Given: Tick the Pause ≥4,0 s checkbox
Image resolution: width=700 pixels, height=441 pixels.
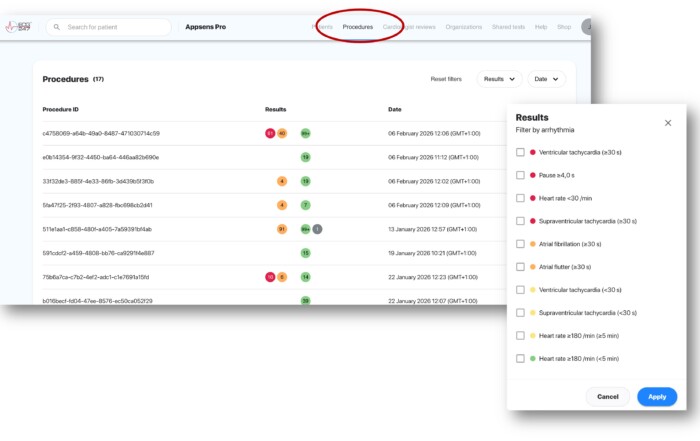Looking at the screenshot, I should pyautogui.click(x=520, y=175).
